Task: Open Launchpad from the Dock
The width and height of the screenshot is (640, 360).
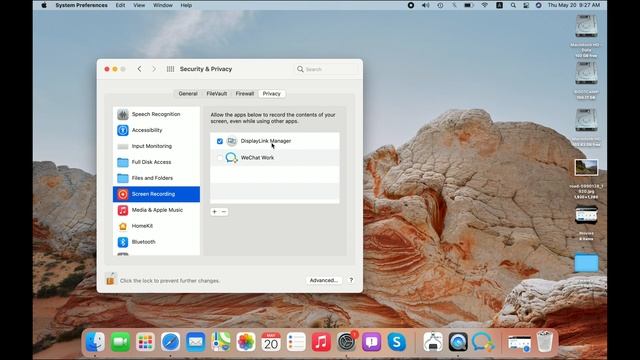Action: tap(145, 341)
